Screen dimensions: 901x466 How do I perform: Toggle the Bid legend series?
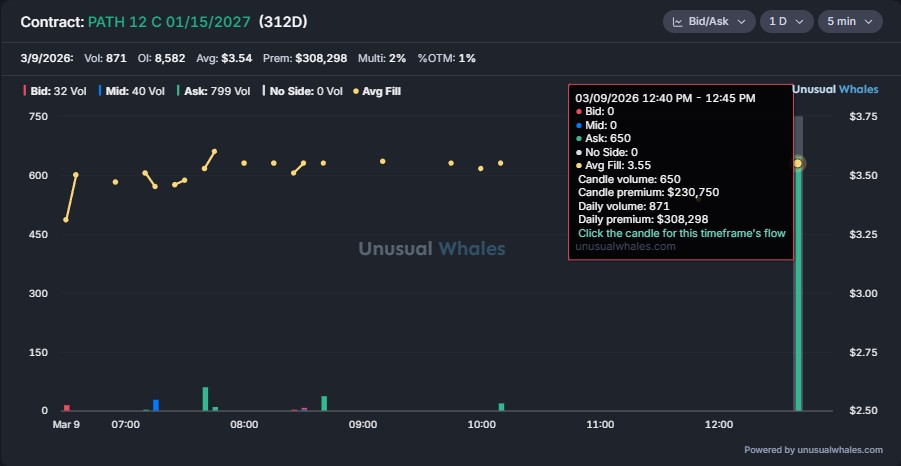coord(55,91)
